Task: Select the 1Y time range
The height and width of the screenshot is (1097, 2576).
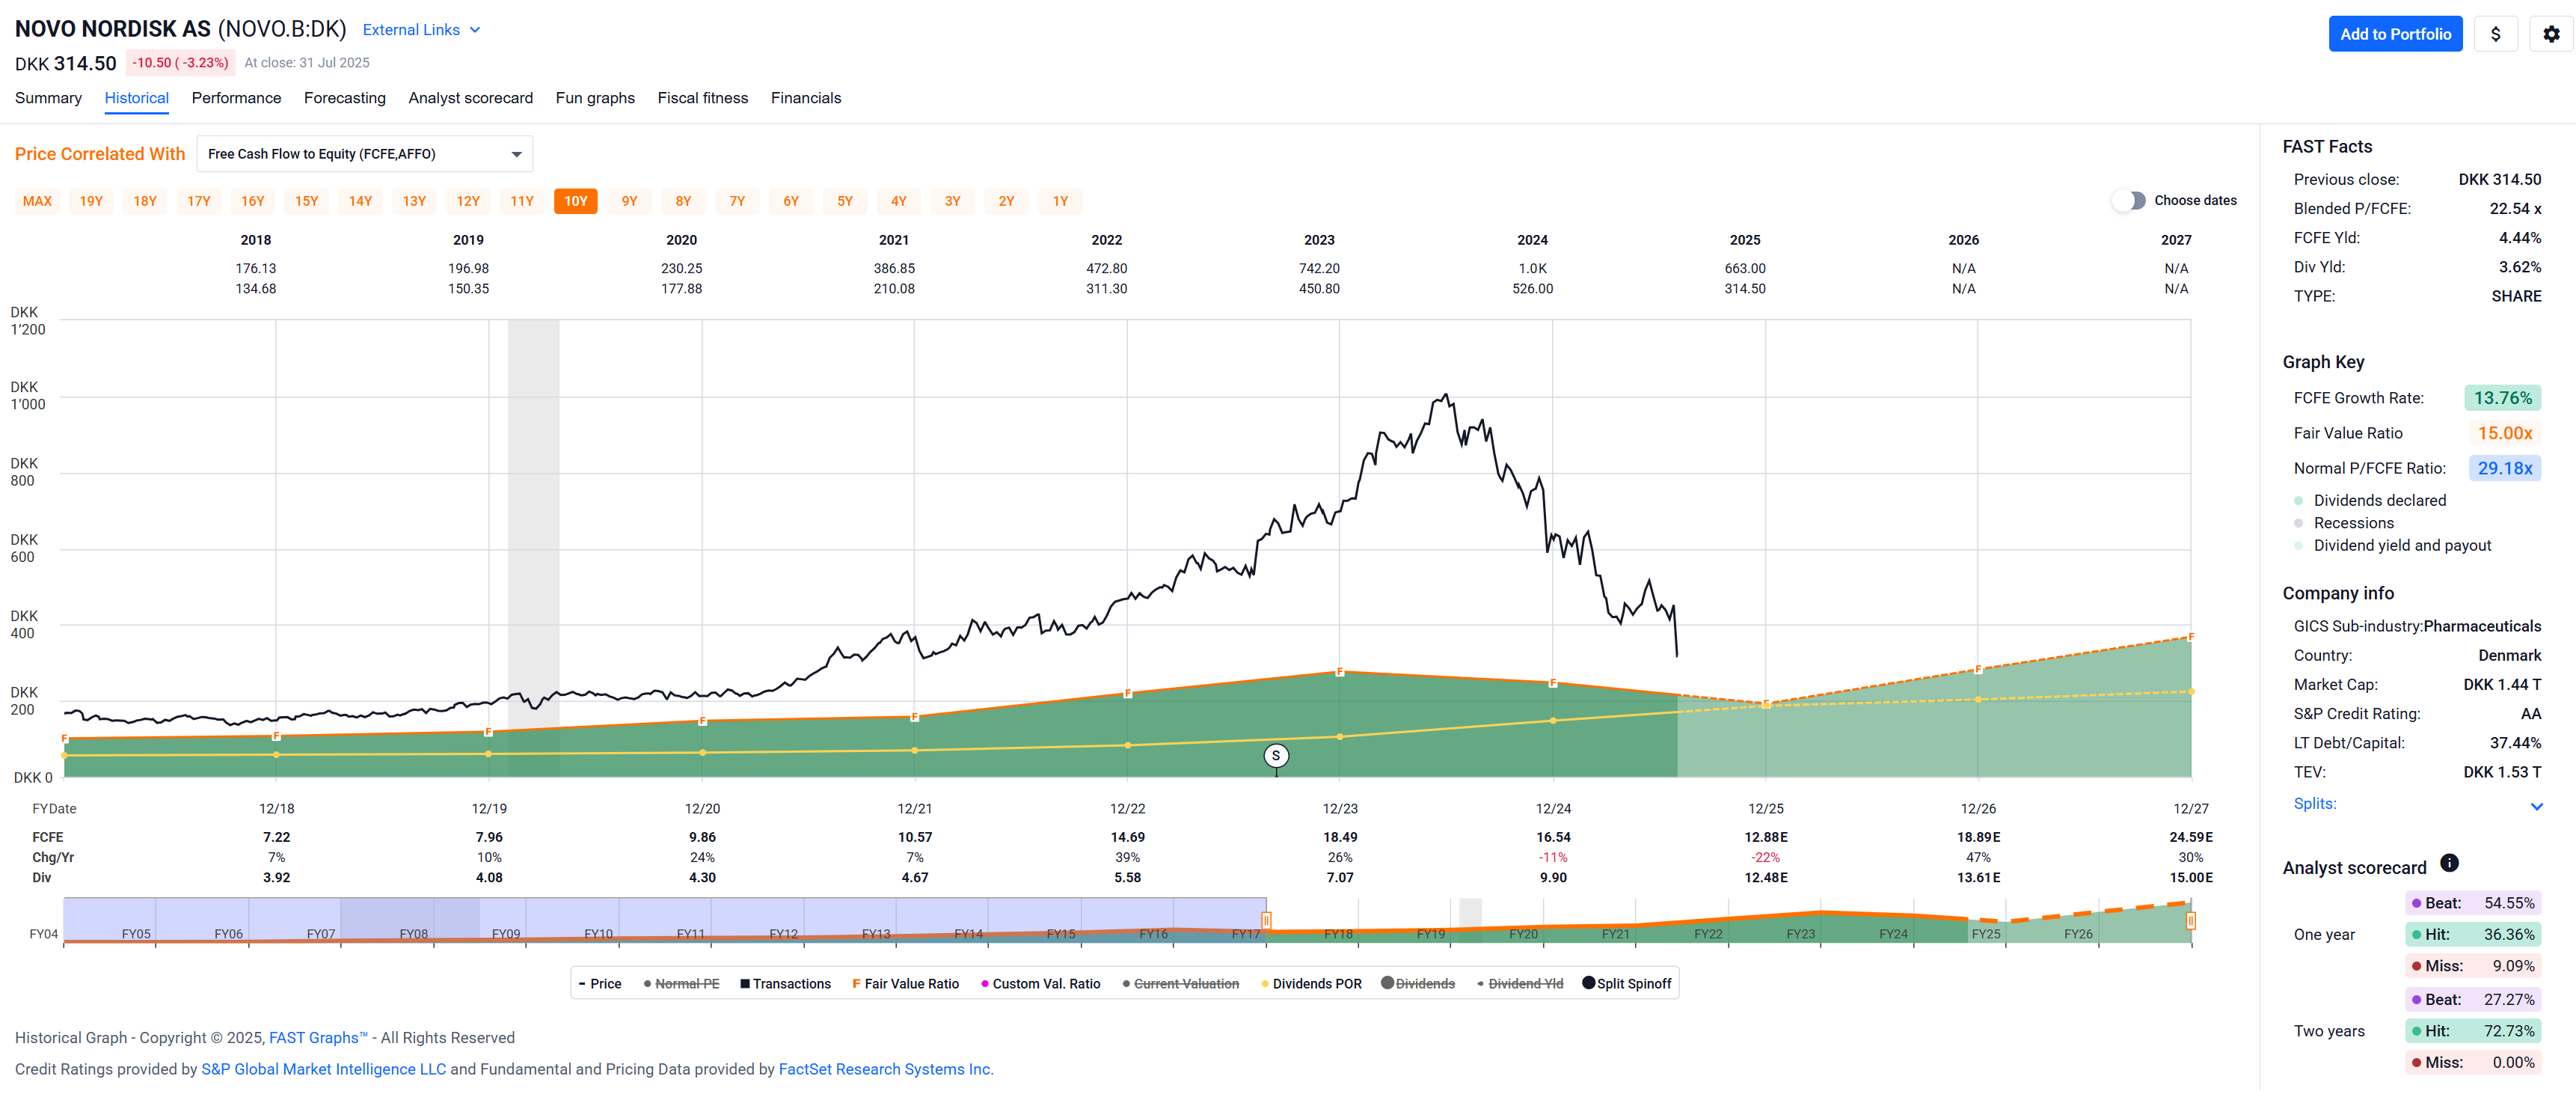Action: [x=1060, y=201]
